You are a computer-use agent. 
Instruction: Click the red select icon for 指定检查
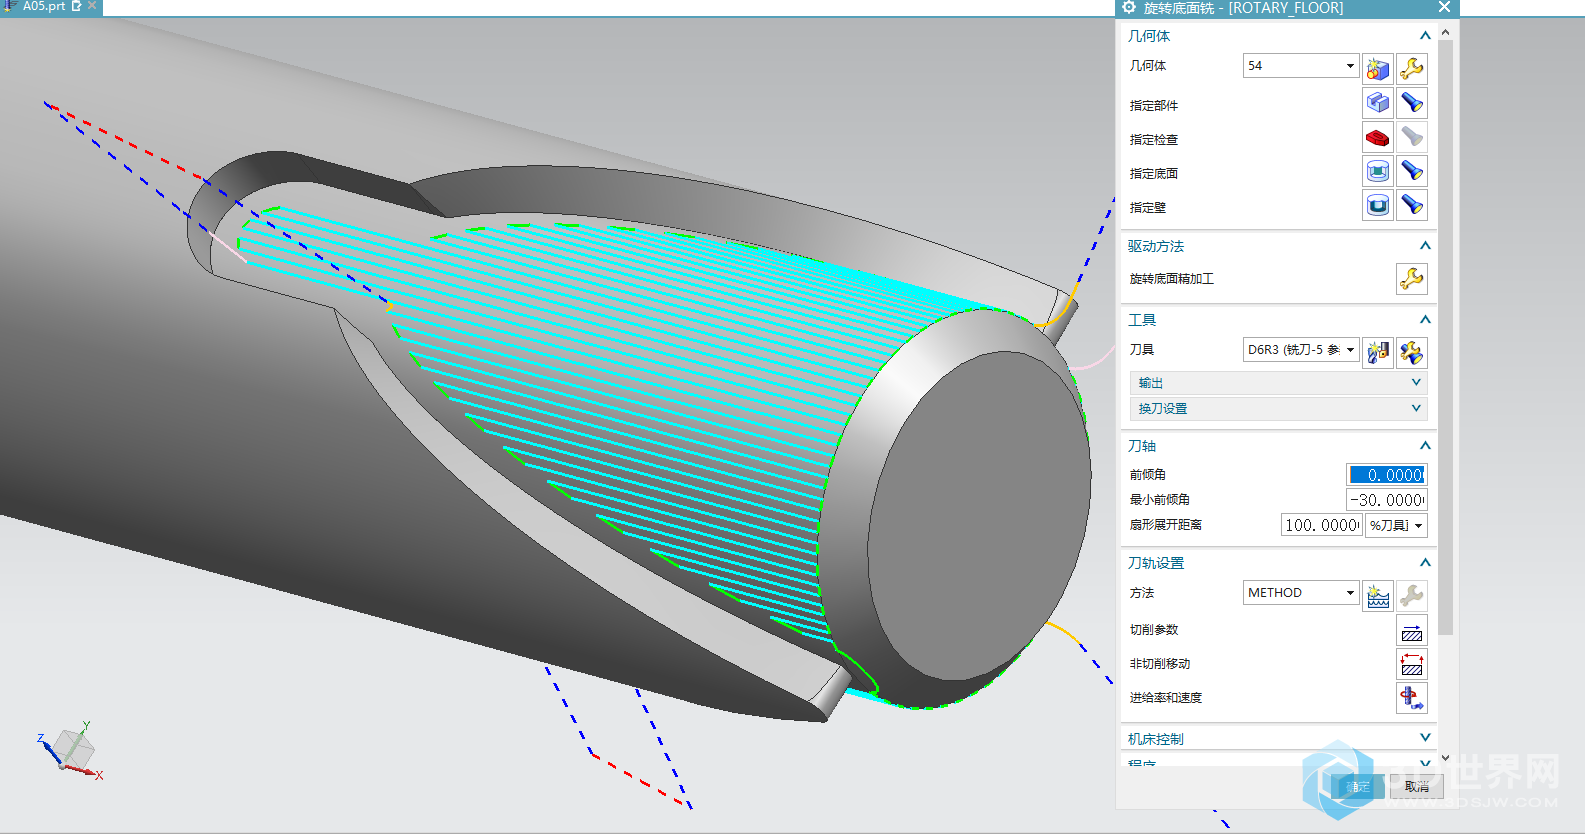(1378, 137)
